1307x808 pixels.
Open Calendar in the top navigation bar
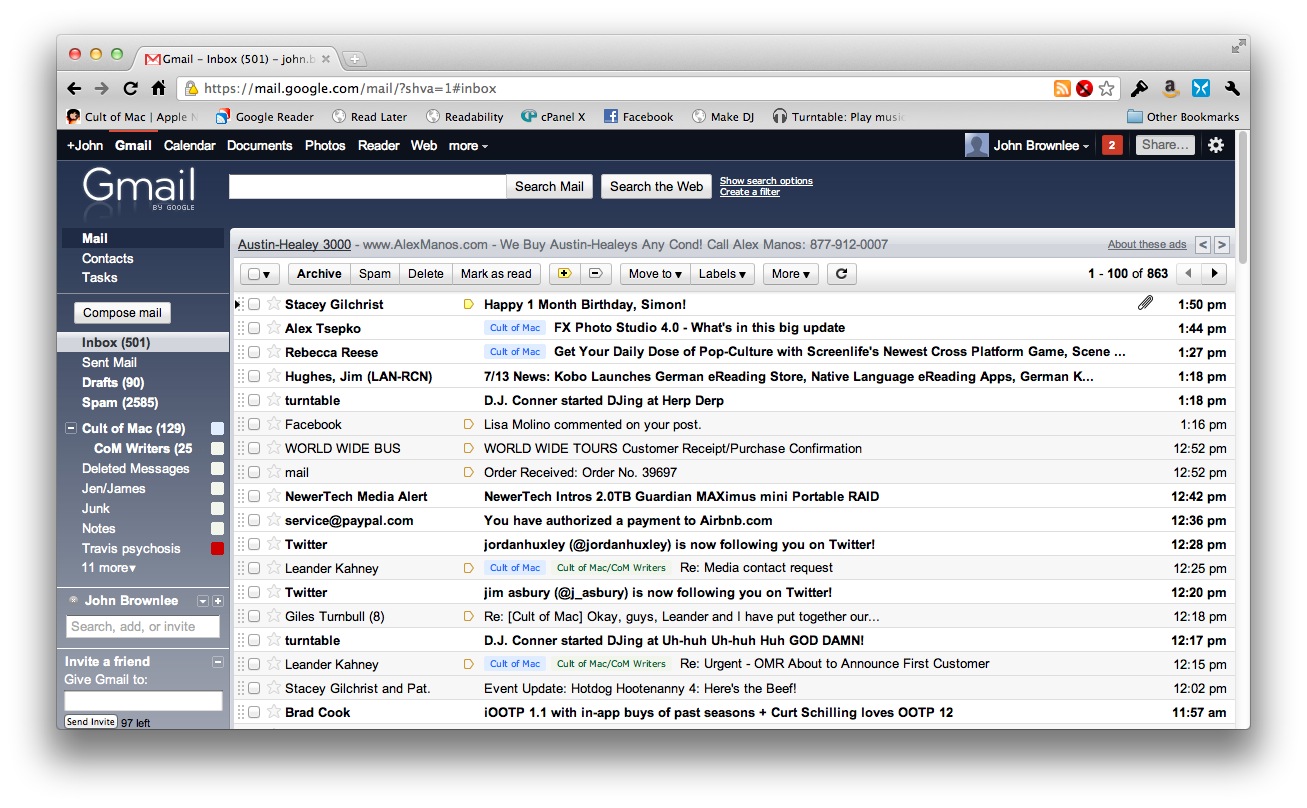click(x=189, y=145)
